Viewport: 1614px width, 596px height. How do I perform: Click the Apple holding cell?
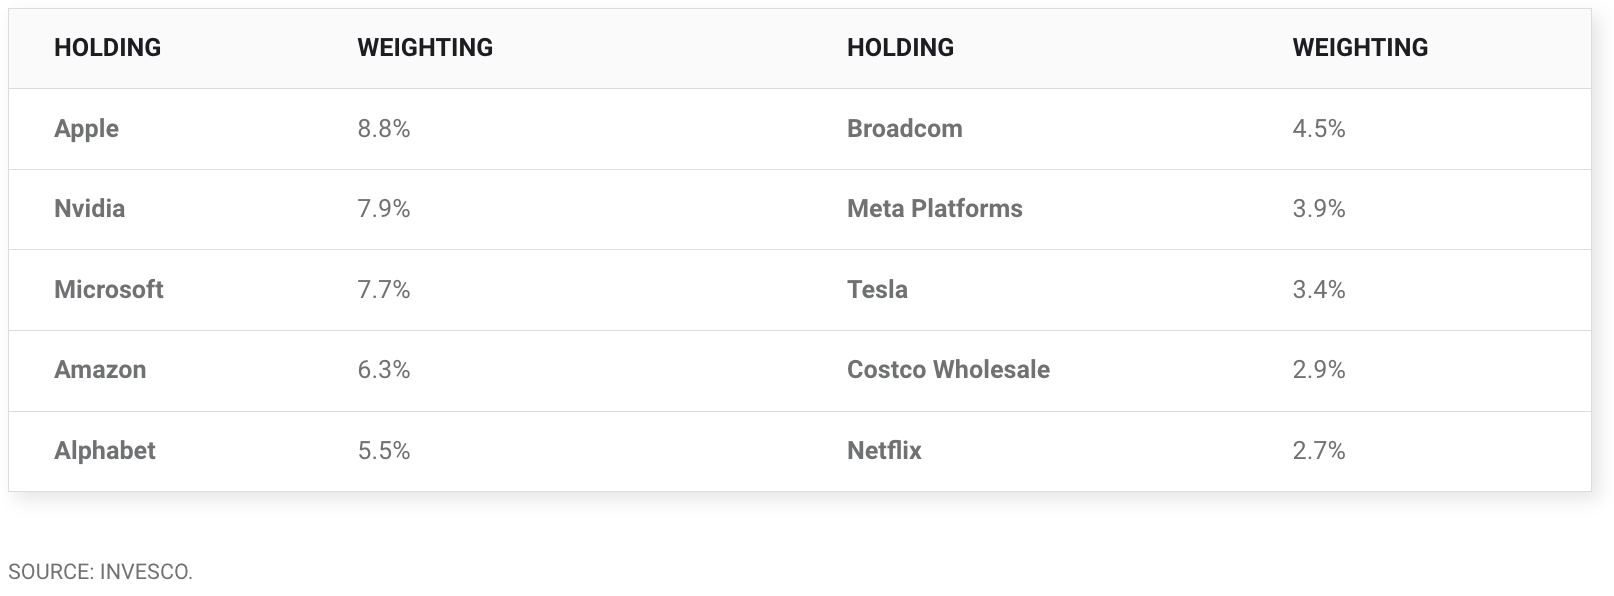click(86, 129)
